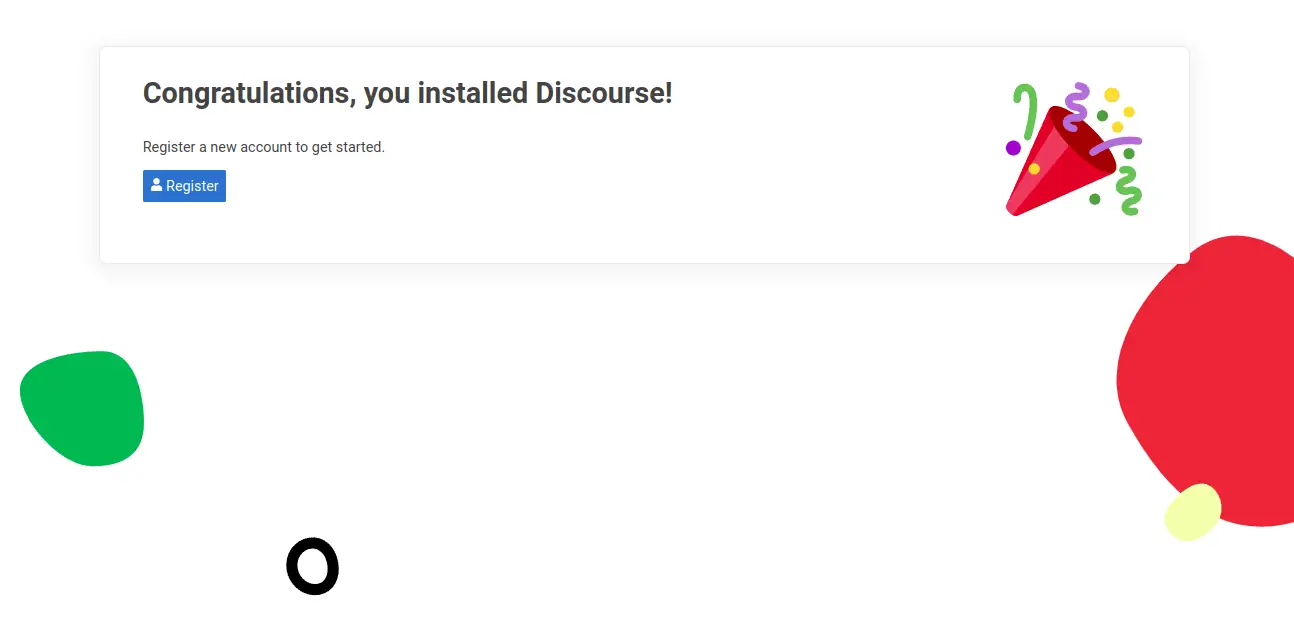Click the green hook-shaped streamer above popper
The width and height of the screenshot is (1294, 632).
[x=1025, y=110]
